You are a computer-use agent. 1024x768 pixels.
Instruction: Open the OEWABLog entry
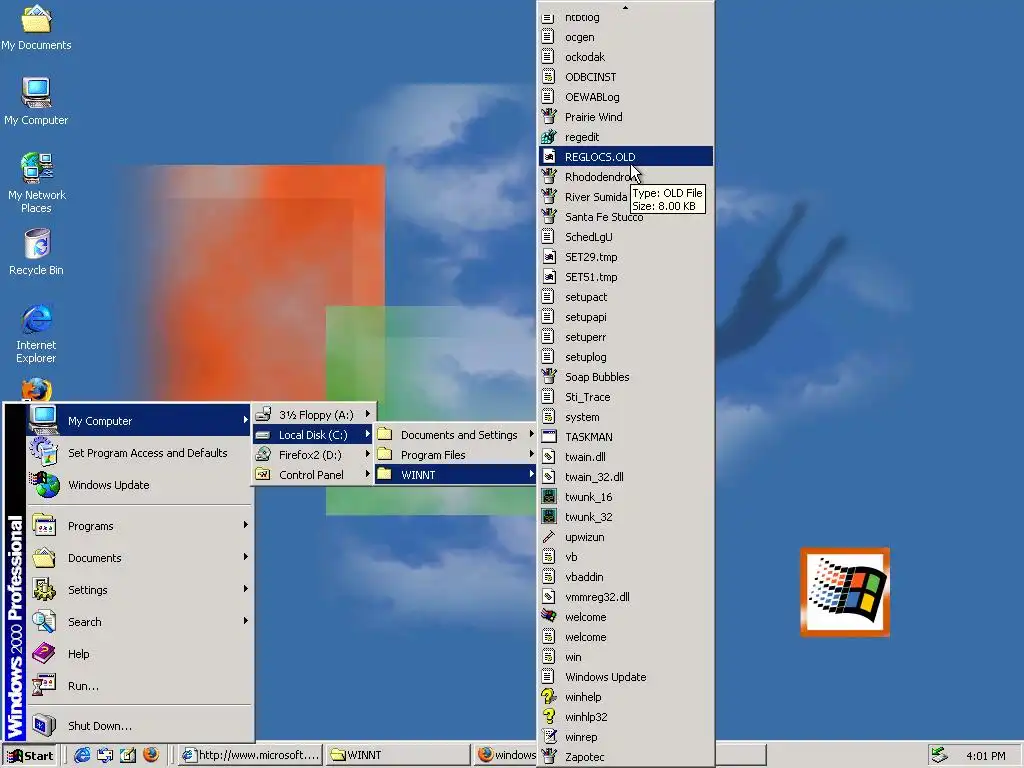point(626,97)
